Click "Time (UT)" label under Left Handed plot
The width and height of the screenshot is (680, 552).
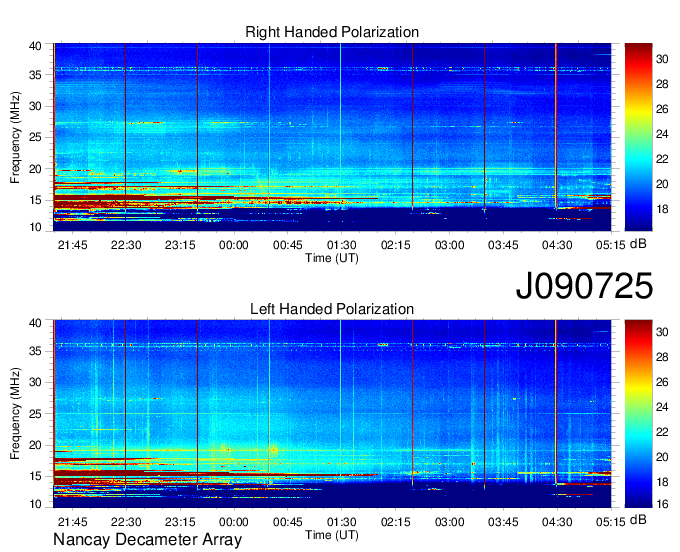tap(332, 535)
